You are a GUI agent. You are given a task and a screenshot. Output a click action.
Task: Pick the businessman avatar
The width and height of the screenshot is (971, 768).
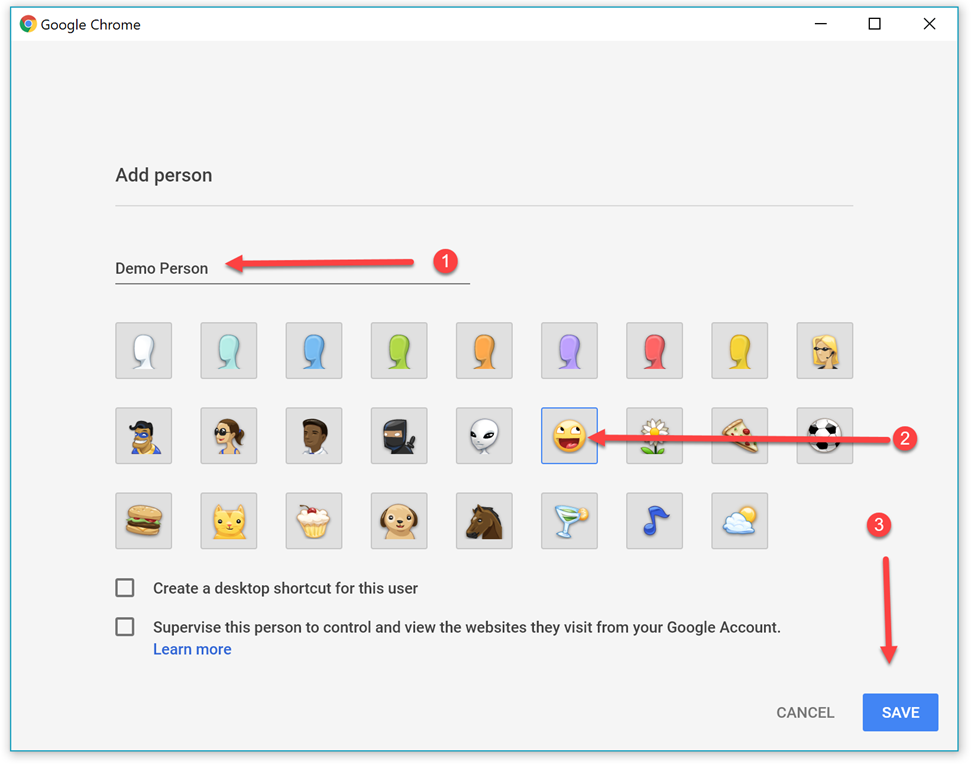click(x=314, y=435)
